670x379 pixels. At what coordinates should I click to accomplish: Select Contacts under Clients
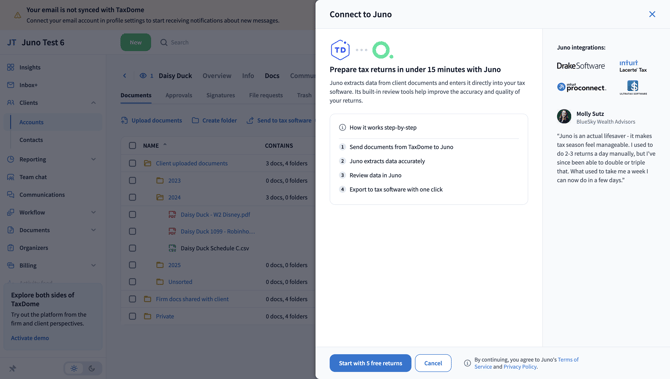pyautogui.click(x=31, y=140)
